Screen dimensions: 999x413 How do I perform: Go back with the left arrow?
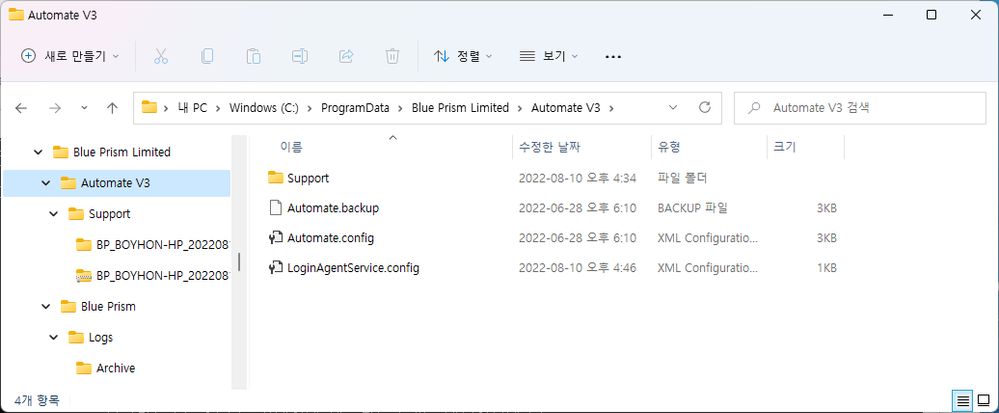click(x=21, y=108)
